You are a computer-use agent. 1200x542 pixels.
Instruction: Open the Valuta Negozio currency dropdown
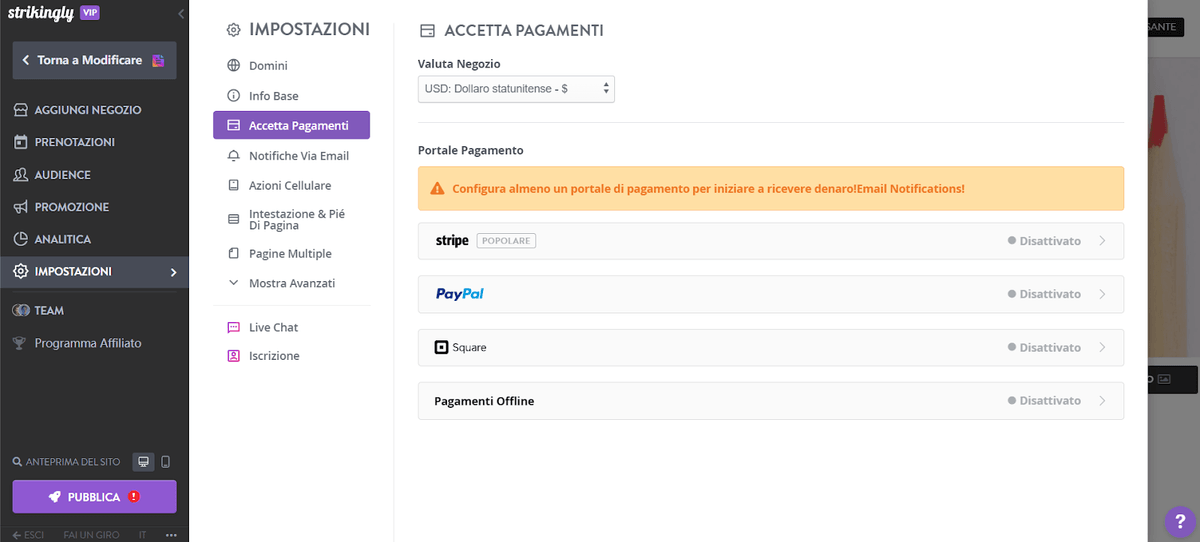point(516,89)
